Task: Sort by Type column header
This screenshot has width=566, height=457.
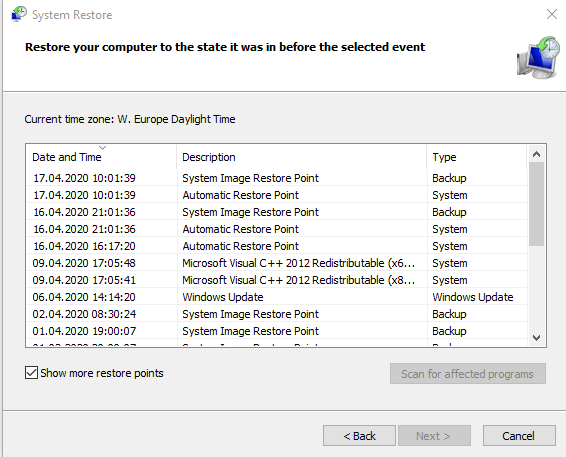Action: point(476,157)
